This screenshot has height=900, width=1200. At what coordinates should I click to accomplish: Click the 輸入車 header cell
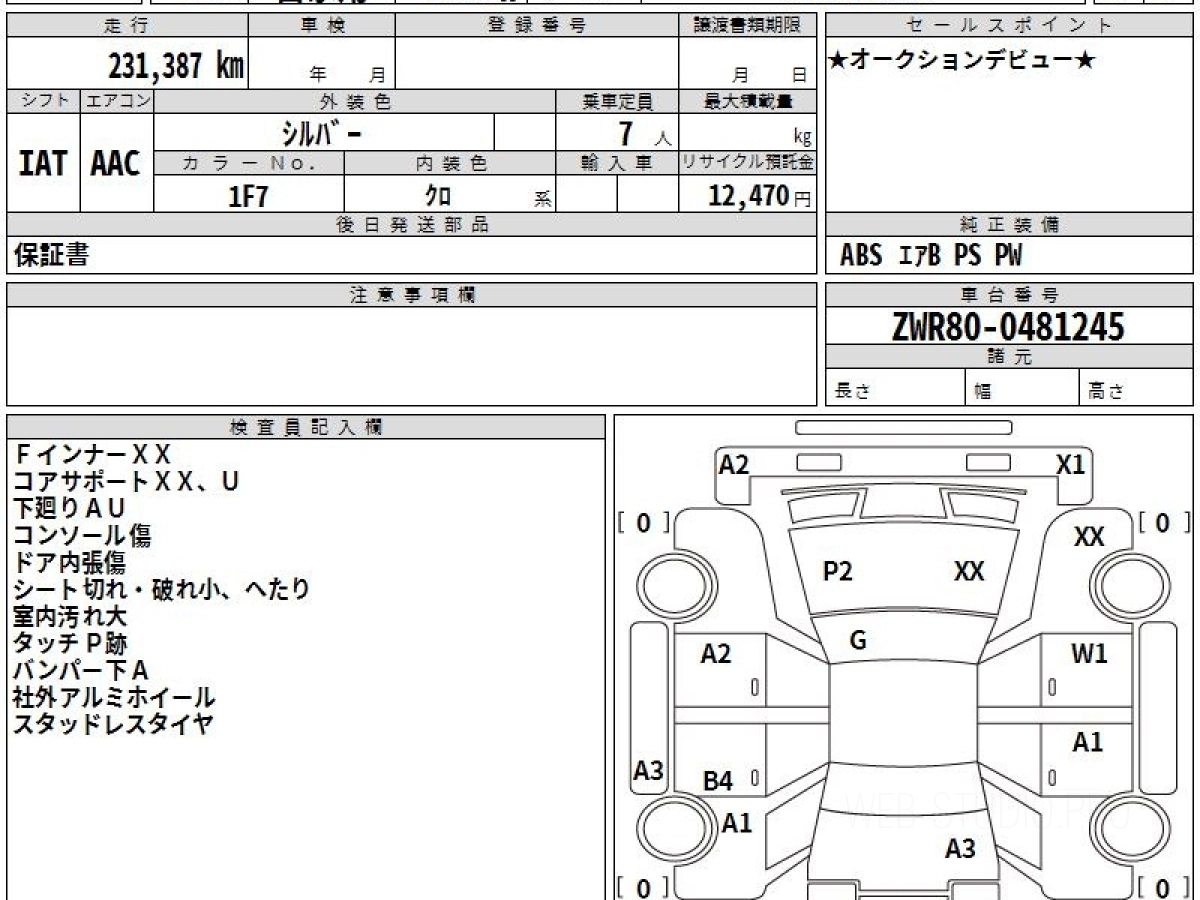tap(617, 163)
